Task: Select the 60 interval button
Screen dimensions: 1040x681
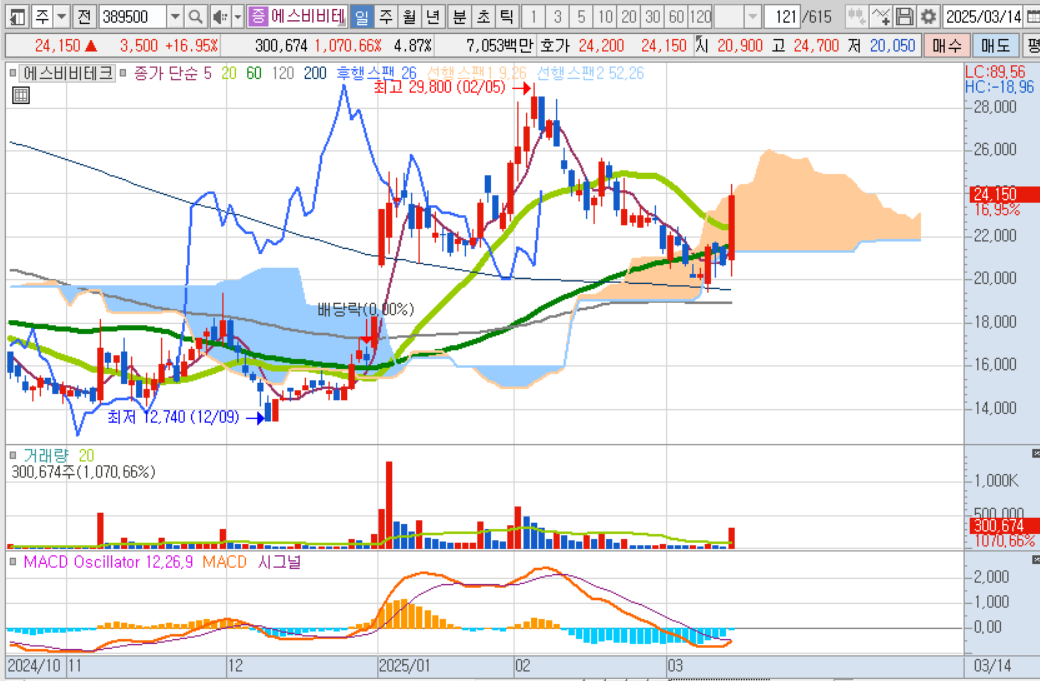Action: click(x=677, y=17)
